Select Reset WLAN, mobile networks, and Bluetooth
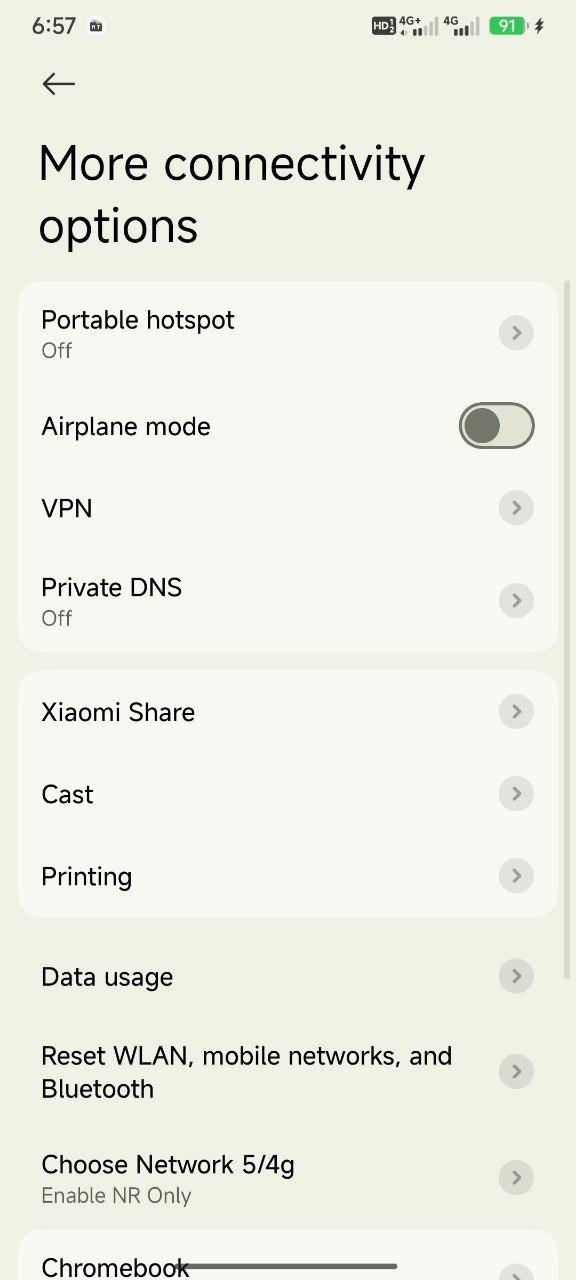The height and width of the screenshot is (1280, 576). [288, 1072]
